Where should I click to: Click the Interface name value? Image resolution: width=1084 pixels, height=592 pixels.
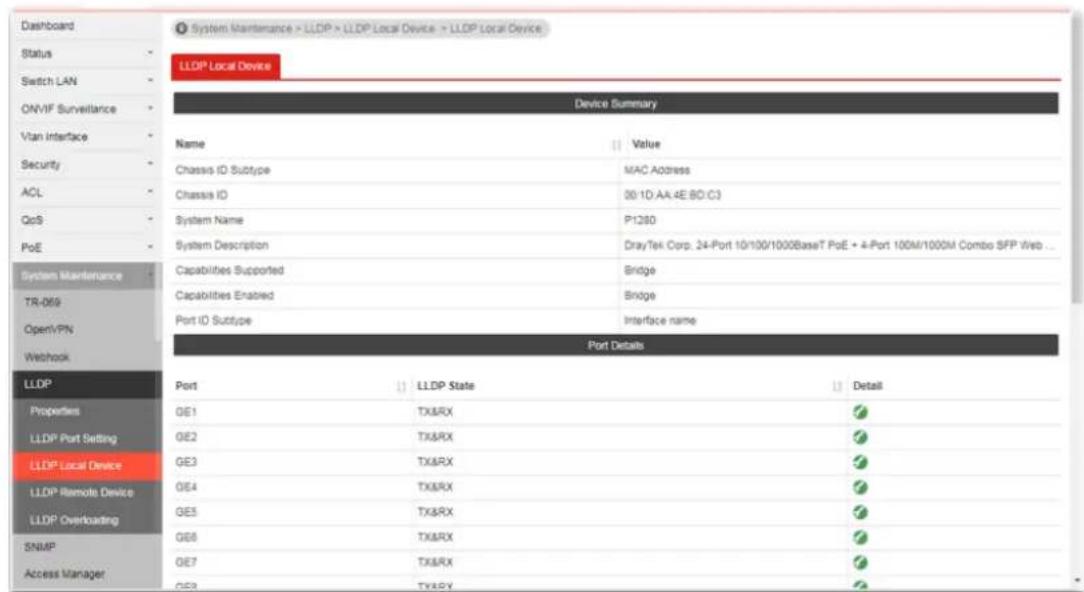660,320
